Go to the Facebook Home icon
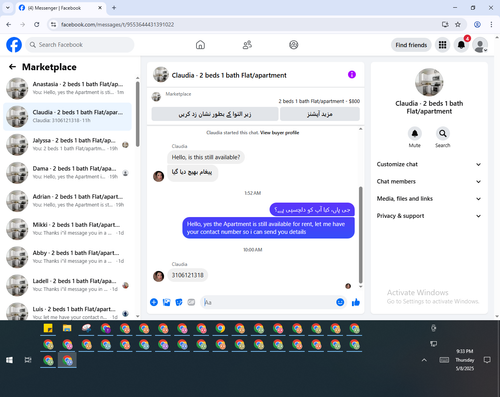The width and height of the screenshot is (500, 397). [x=200, y=45]
